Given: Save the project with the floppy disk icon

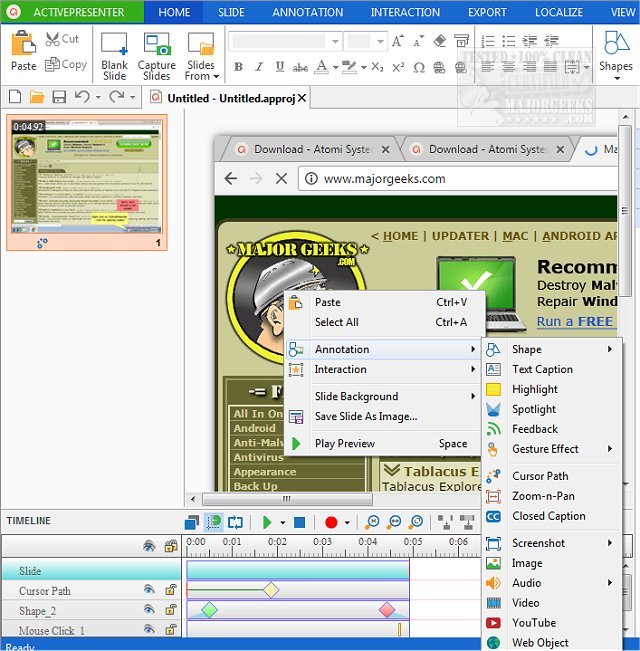Looking at the screenshot, I should (59, 97).
